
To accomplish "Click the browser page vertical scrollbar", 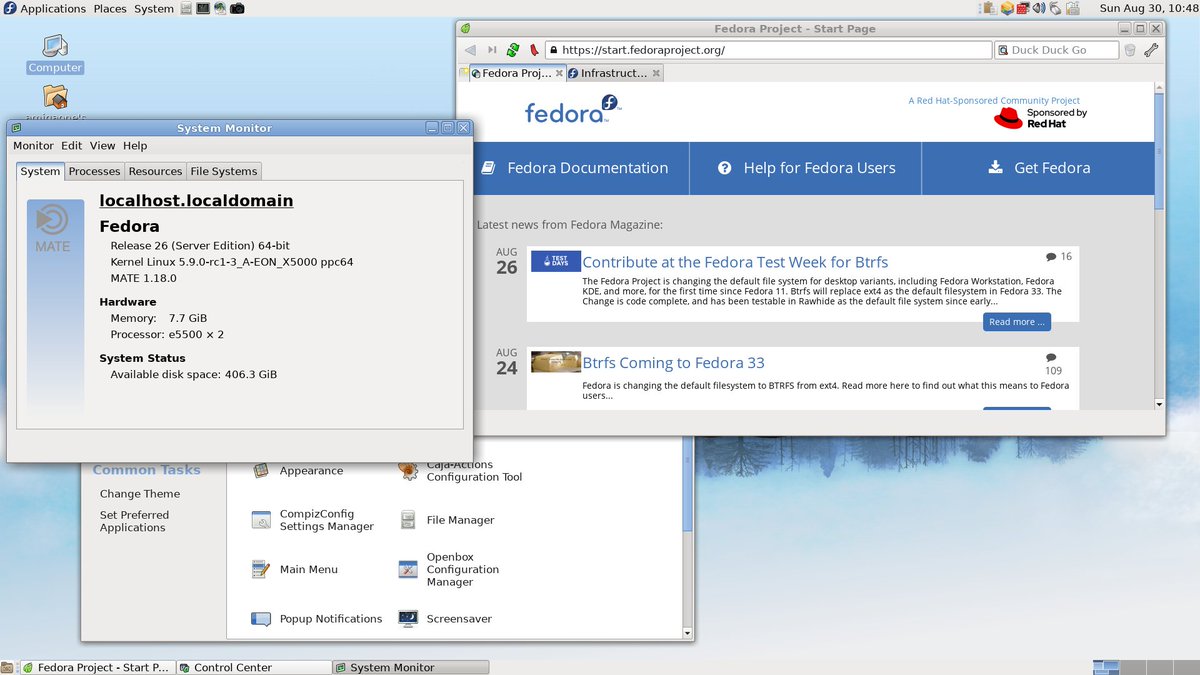I will (x=1159, y=245).
